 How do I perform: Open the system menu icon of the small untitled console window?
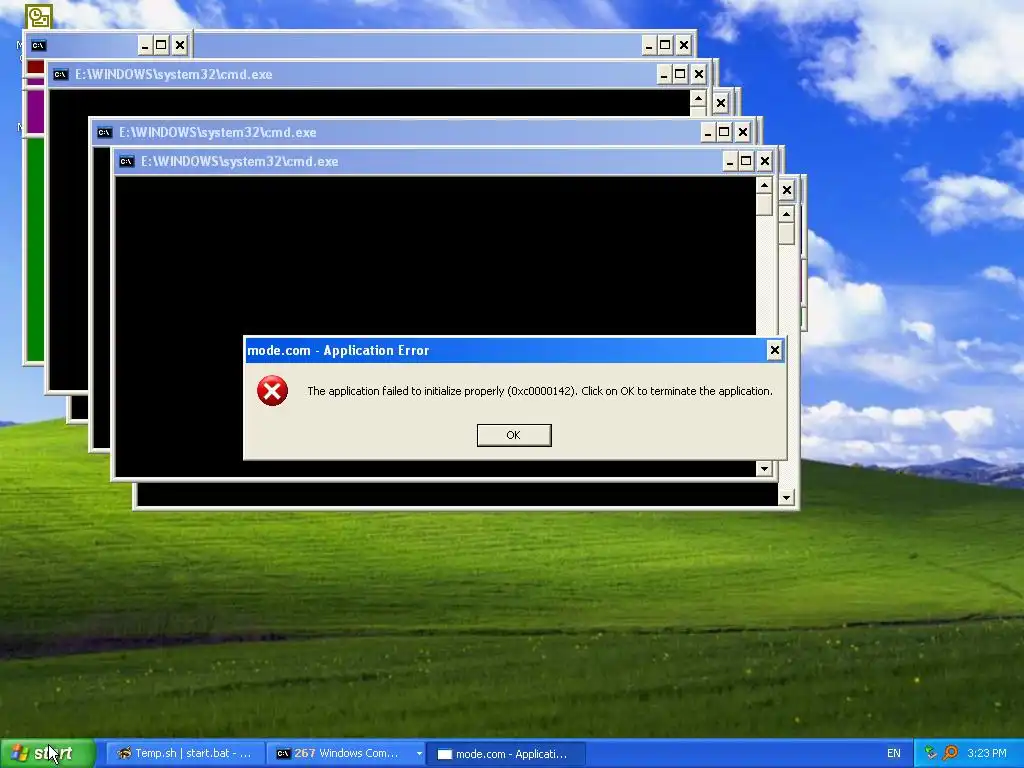click(39, 45)
